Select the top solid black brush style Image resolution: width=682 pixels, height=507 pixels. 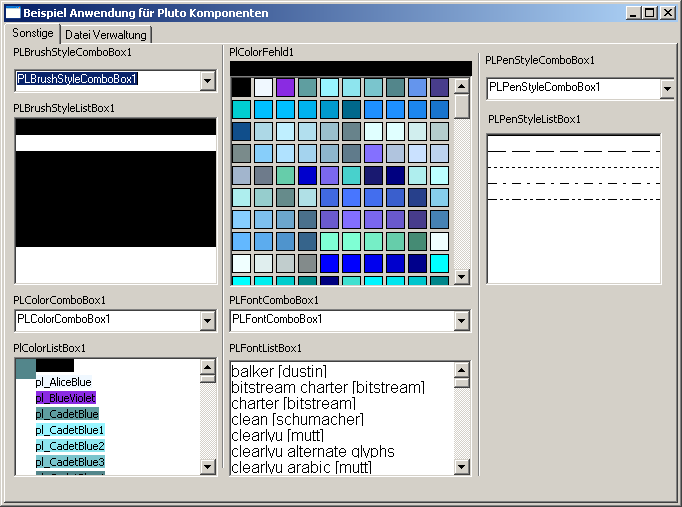point(115,127)
